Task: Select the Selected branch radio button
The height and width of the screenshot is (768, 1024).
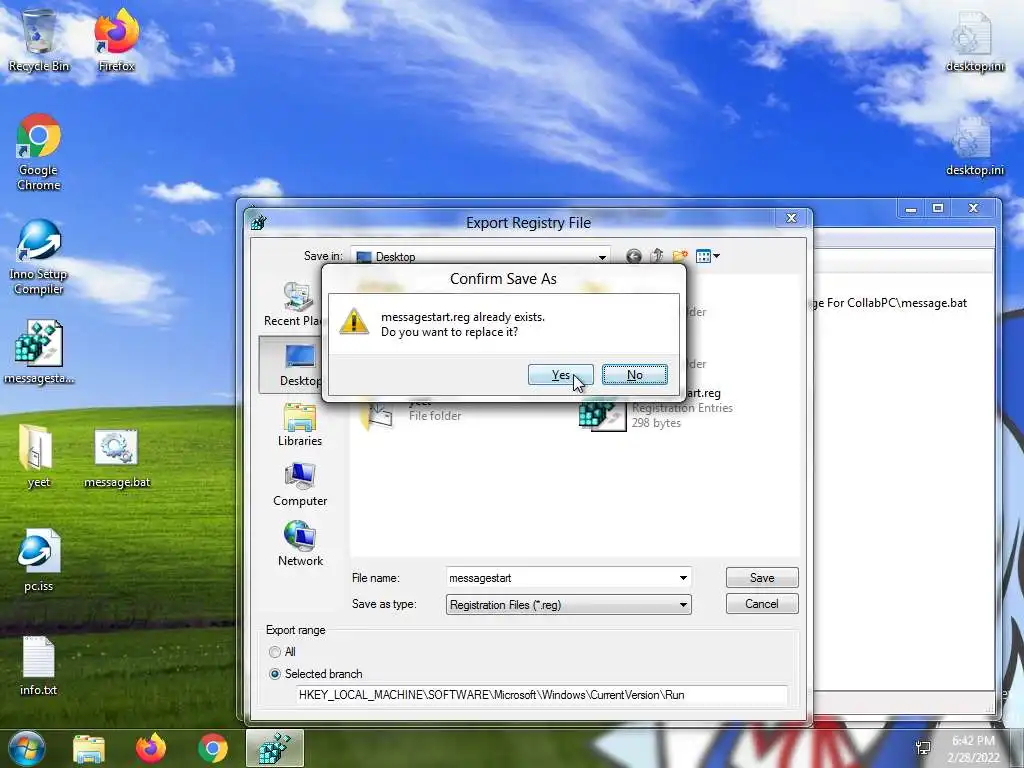Action: [275, 674]
